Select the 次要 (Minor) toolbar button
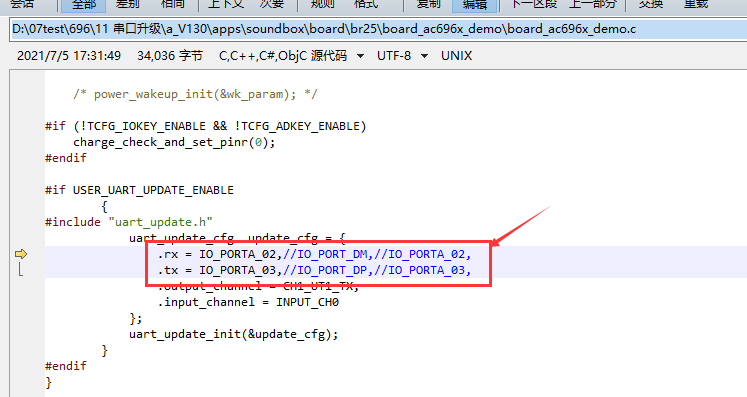 (272, 5)
